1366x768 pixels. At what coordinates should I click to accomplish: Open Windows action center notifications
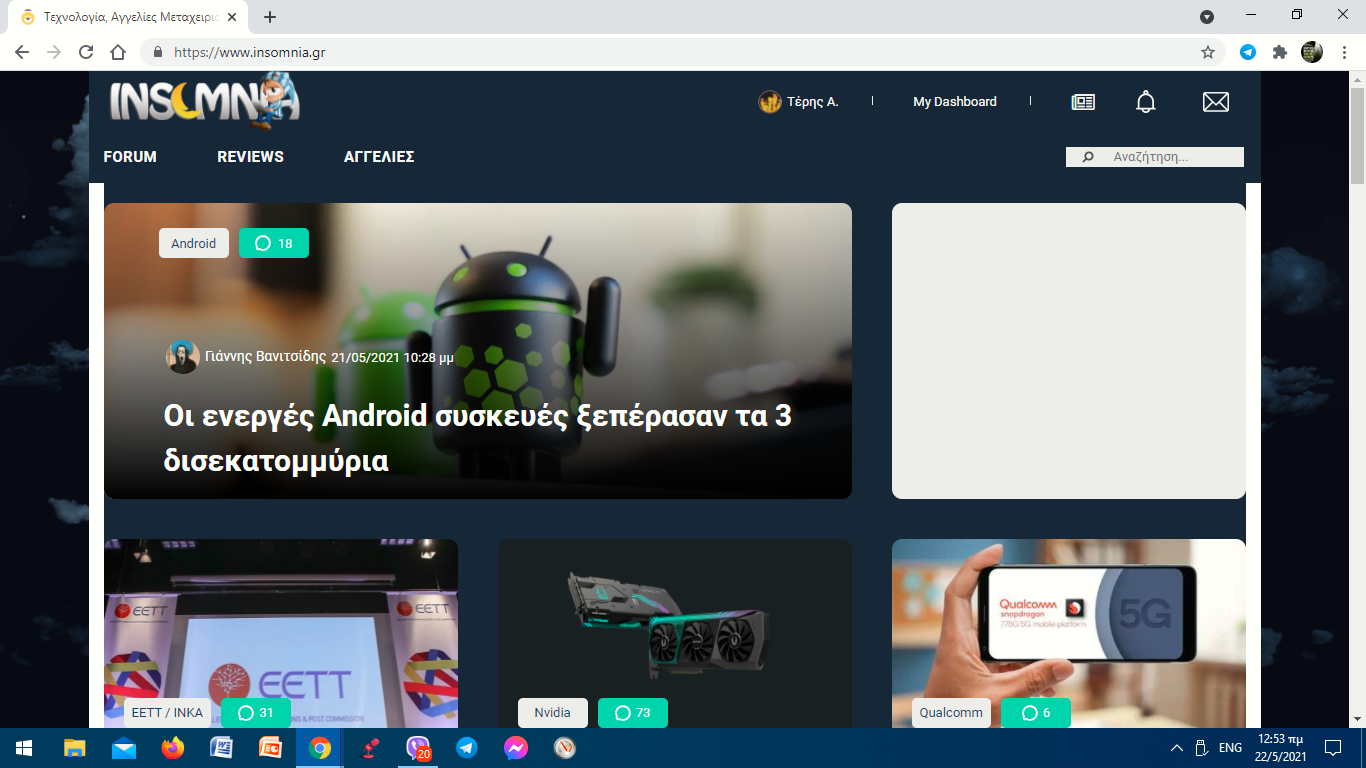point(1333,748)
